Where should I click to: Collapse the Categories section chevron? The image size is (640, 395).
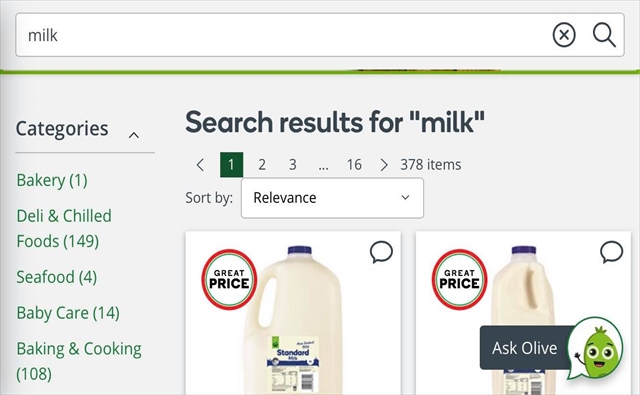pyautogui.click(x=134, y=135)
